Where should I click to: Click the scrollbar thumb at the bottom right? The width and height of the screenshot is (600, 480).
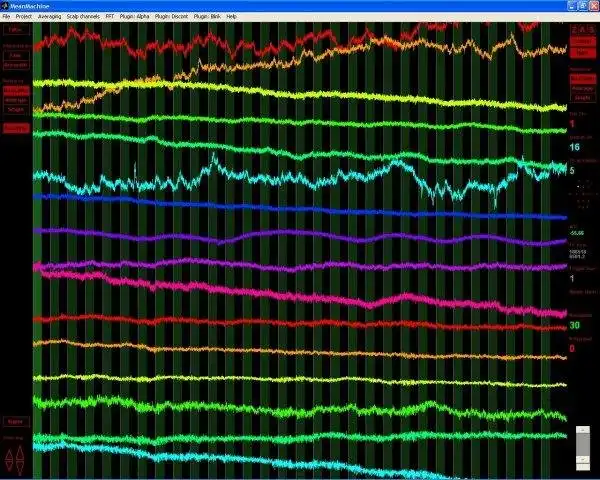click(x=583, y=444)
